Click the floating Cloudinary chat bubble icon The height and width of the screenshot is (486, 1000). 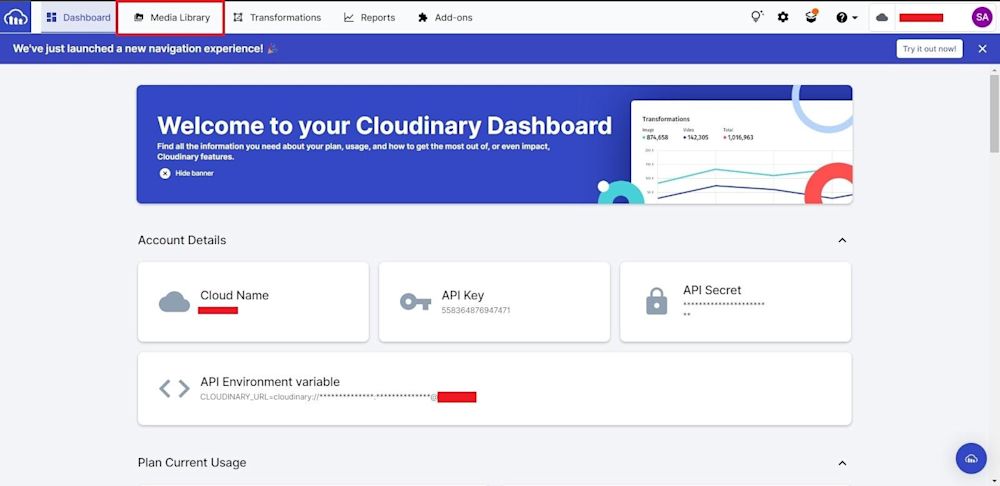(x=970, y=458)
